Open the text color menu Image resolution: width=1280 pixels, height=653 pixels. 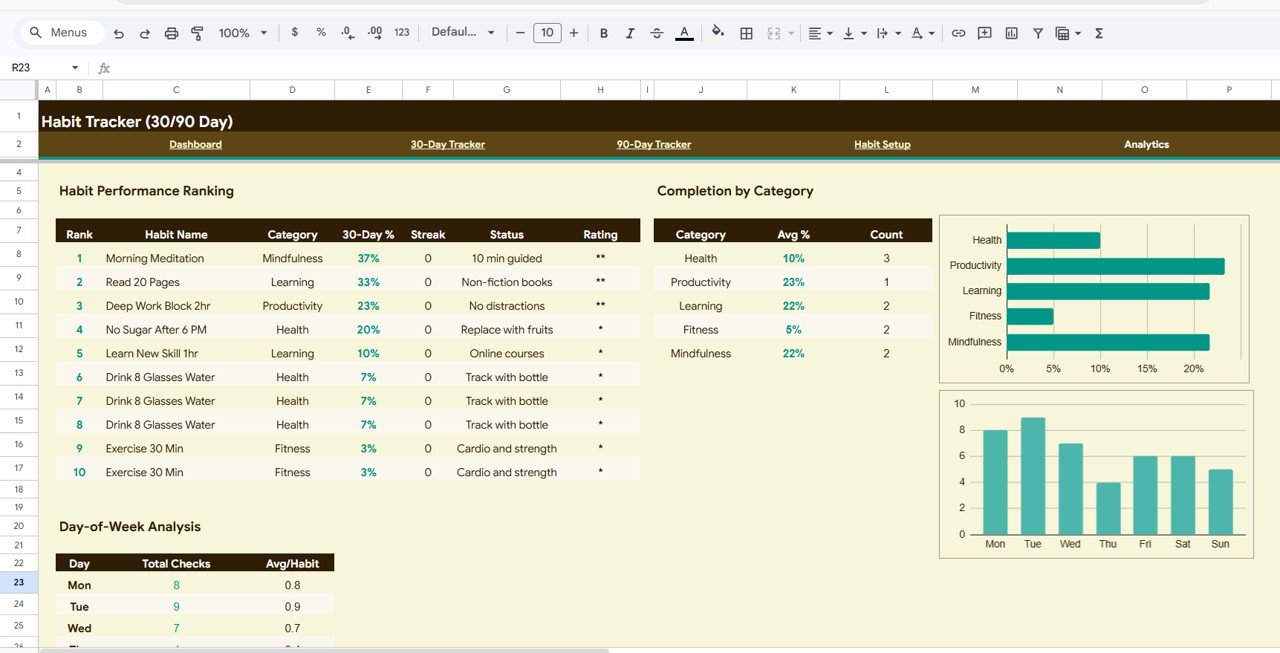pyautogui.click(x=684, y=33)
